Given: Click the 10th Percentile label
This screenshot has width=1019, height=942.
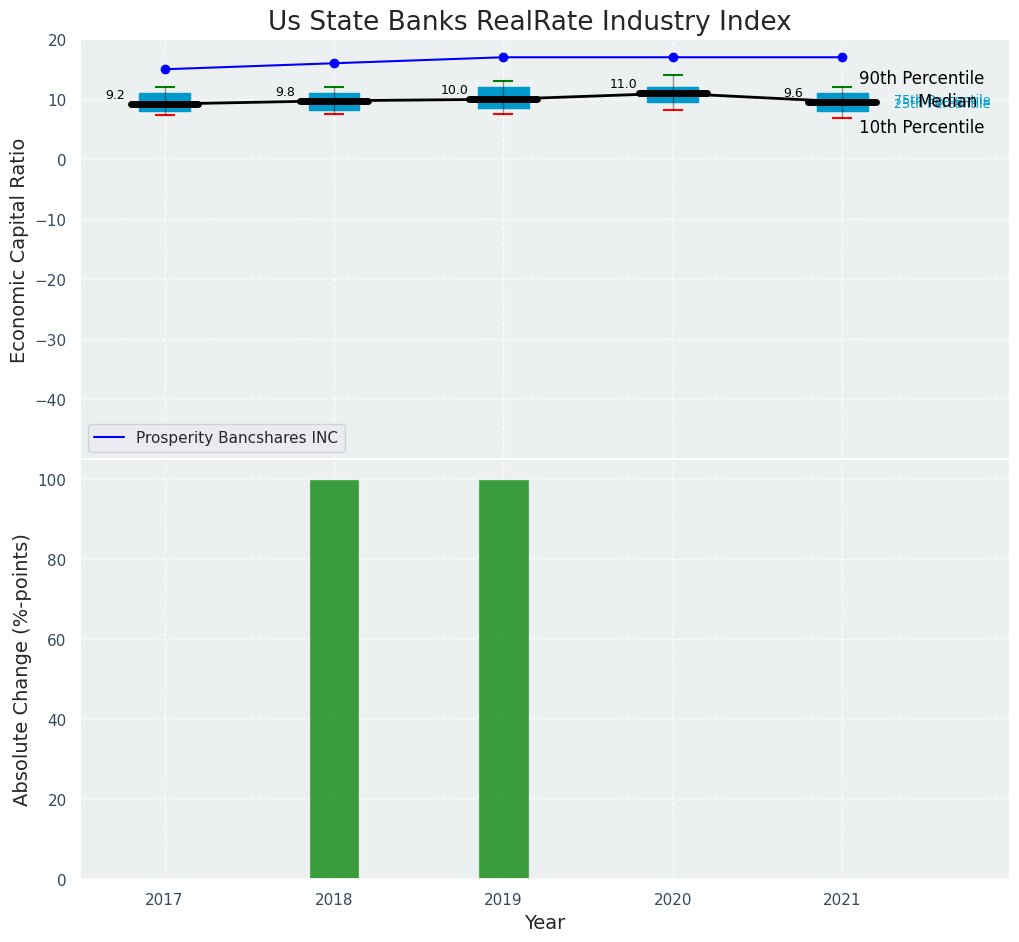Looking at the screenshot, I should 921,127.
